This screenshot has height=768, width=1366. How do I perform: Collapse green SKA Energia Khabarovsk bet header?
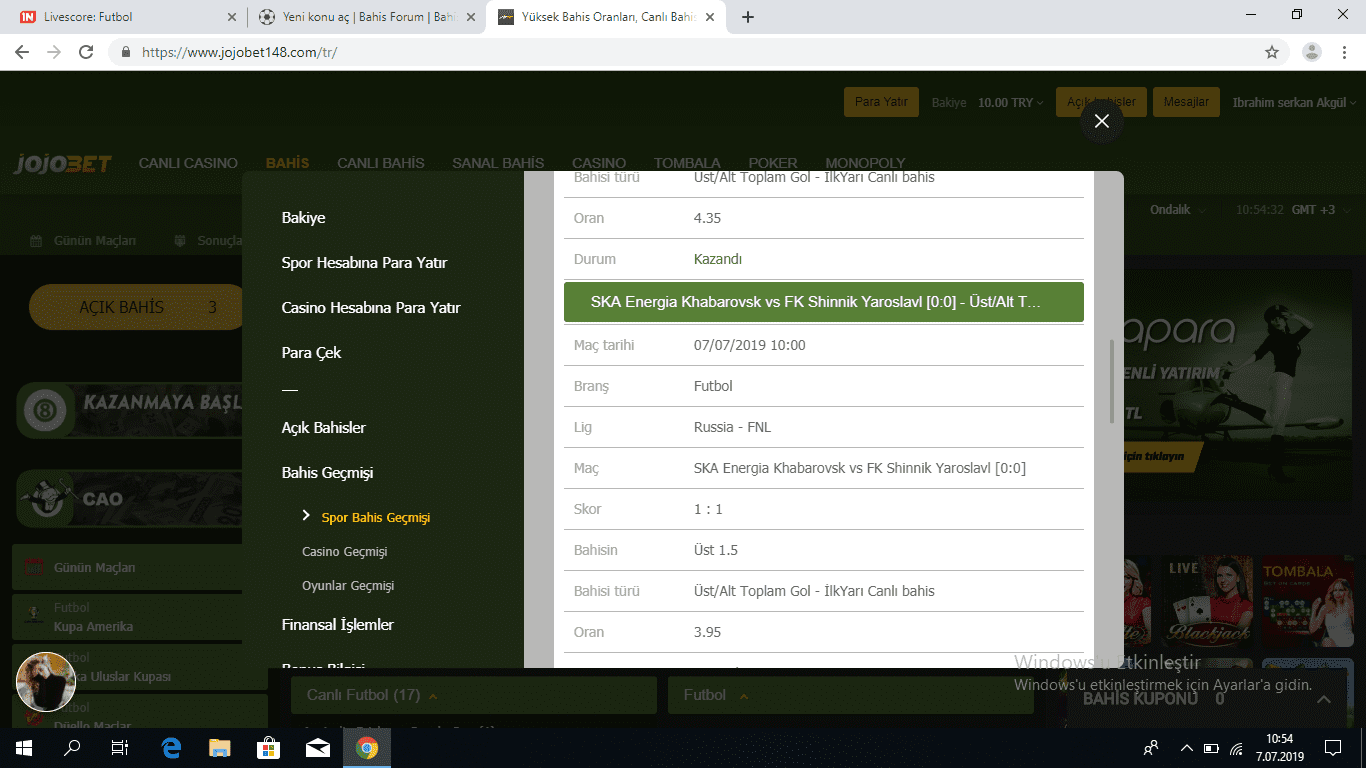824,302
